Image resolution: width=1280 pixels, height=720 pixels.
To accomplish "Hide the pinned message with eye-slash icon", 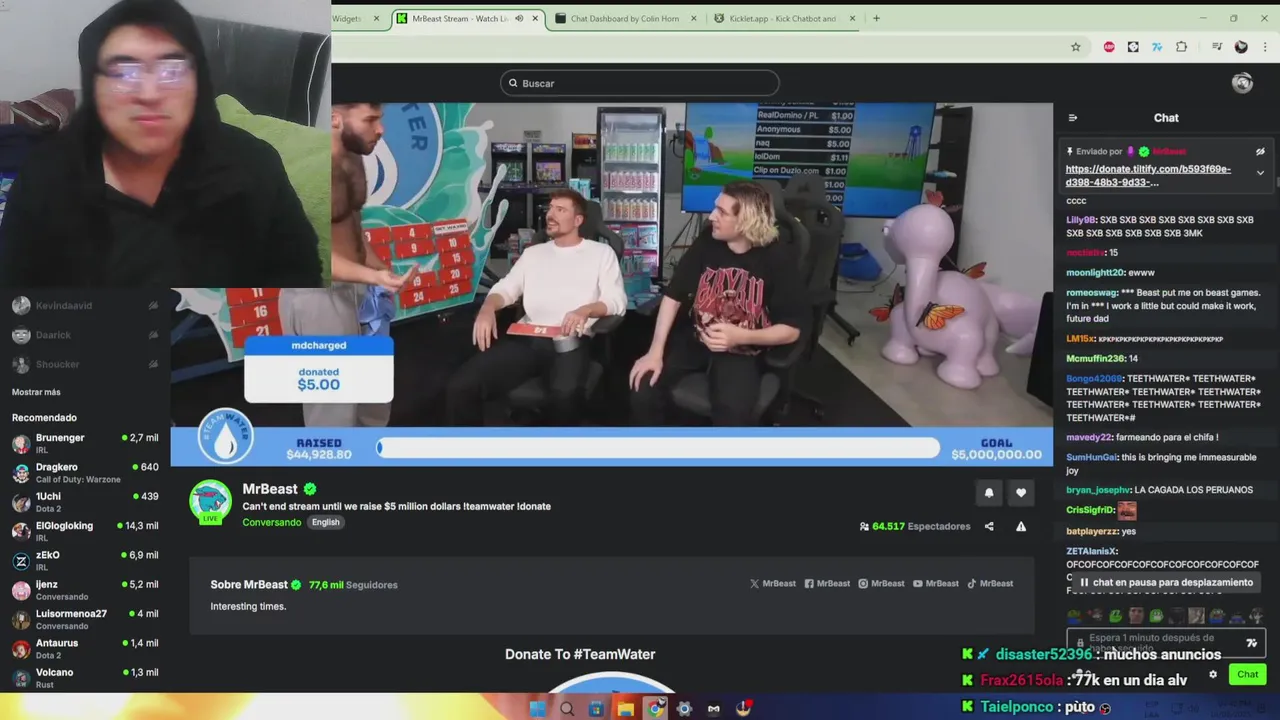I will click(1260, 152).
